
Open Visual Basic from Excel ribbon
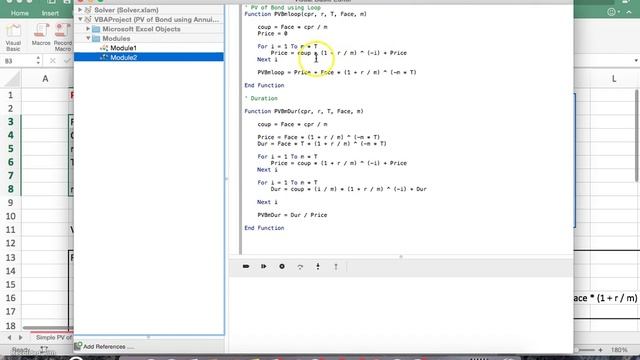13,38
